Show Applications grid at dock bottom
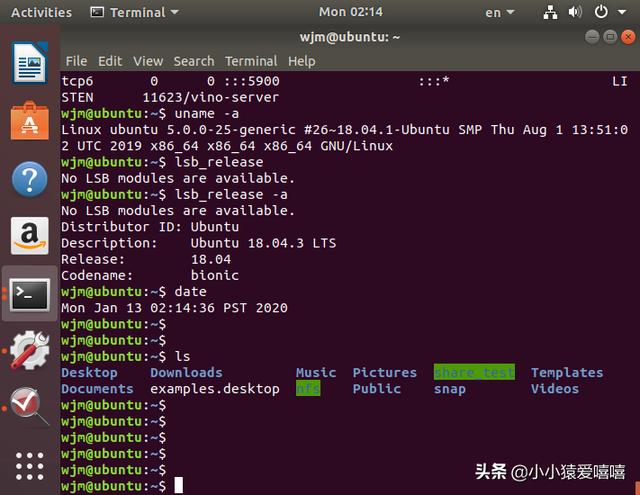Image resolution: width=640 pixels, height=495 pixels. tap(29, 466)
